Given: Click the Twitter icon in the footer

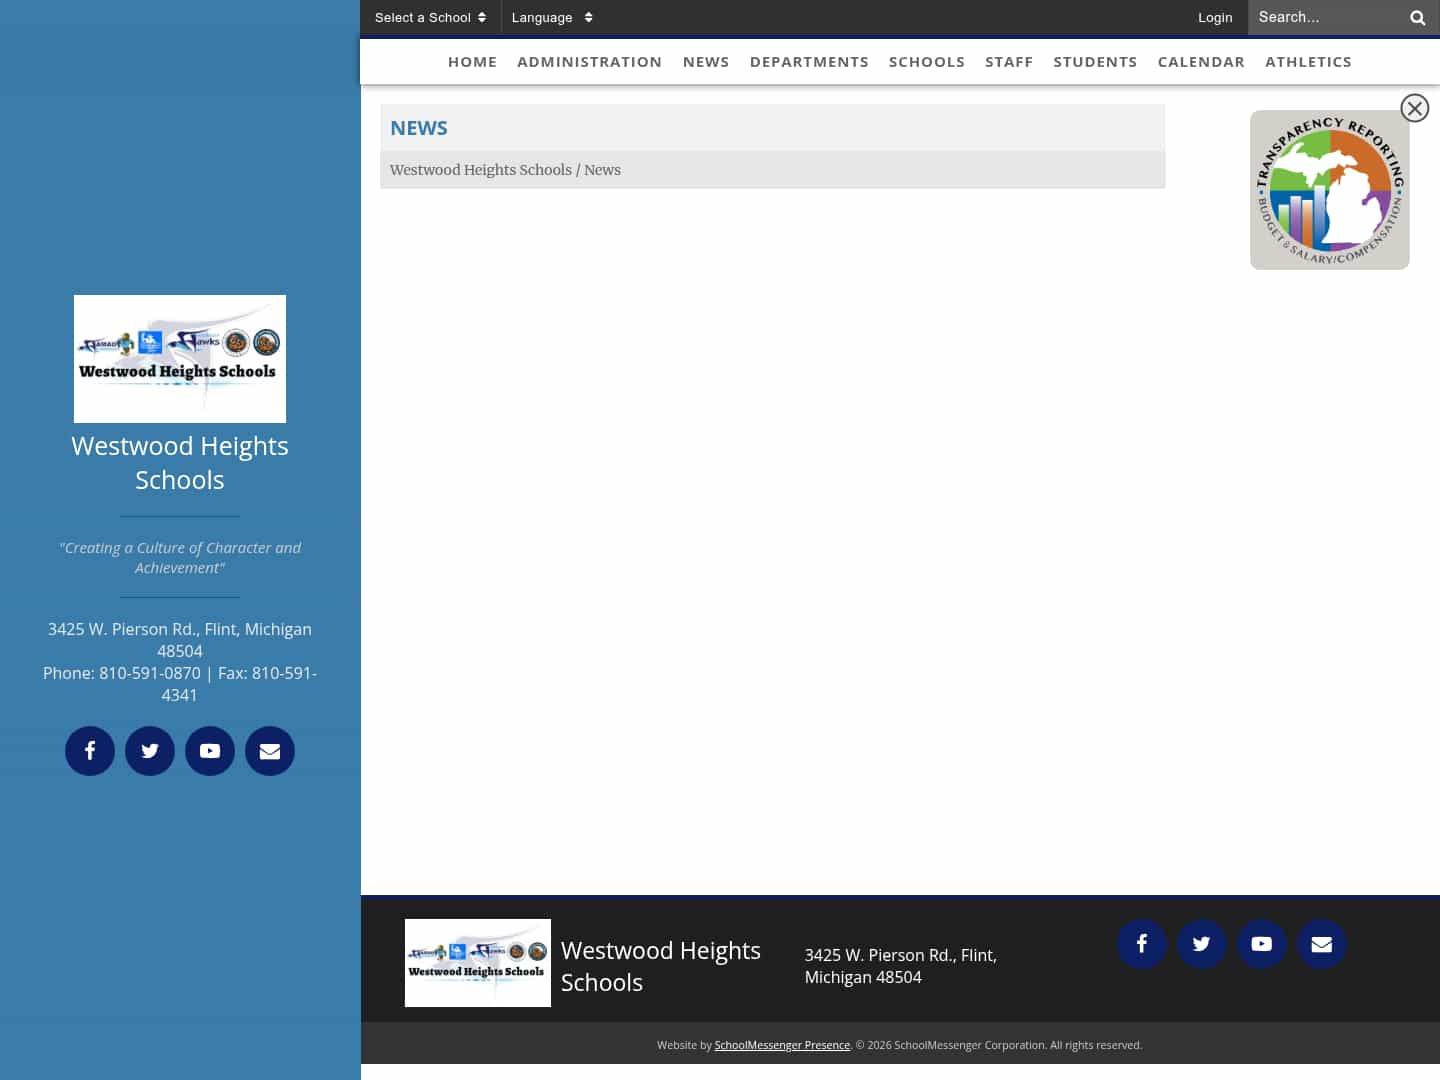Looking at the screenshot, I should [x=1202, y=944].
